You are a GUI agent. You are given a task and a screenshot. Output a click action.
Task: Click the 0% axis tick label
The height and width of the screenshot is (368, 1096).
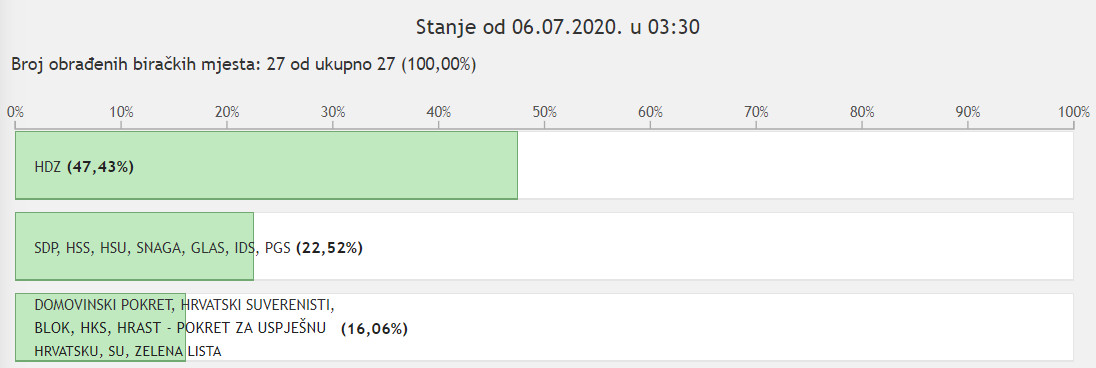pyautogui.click(x=15, y=112)
